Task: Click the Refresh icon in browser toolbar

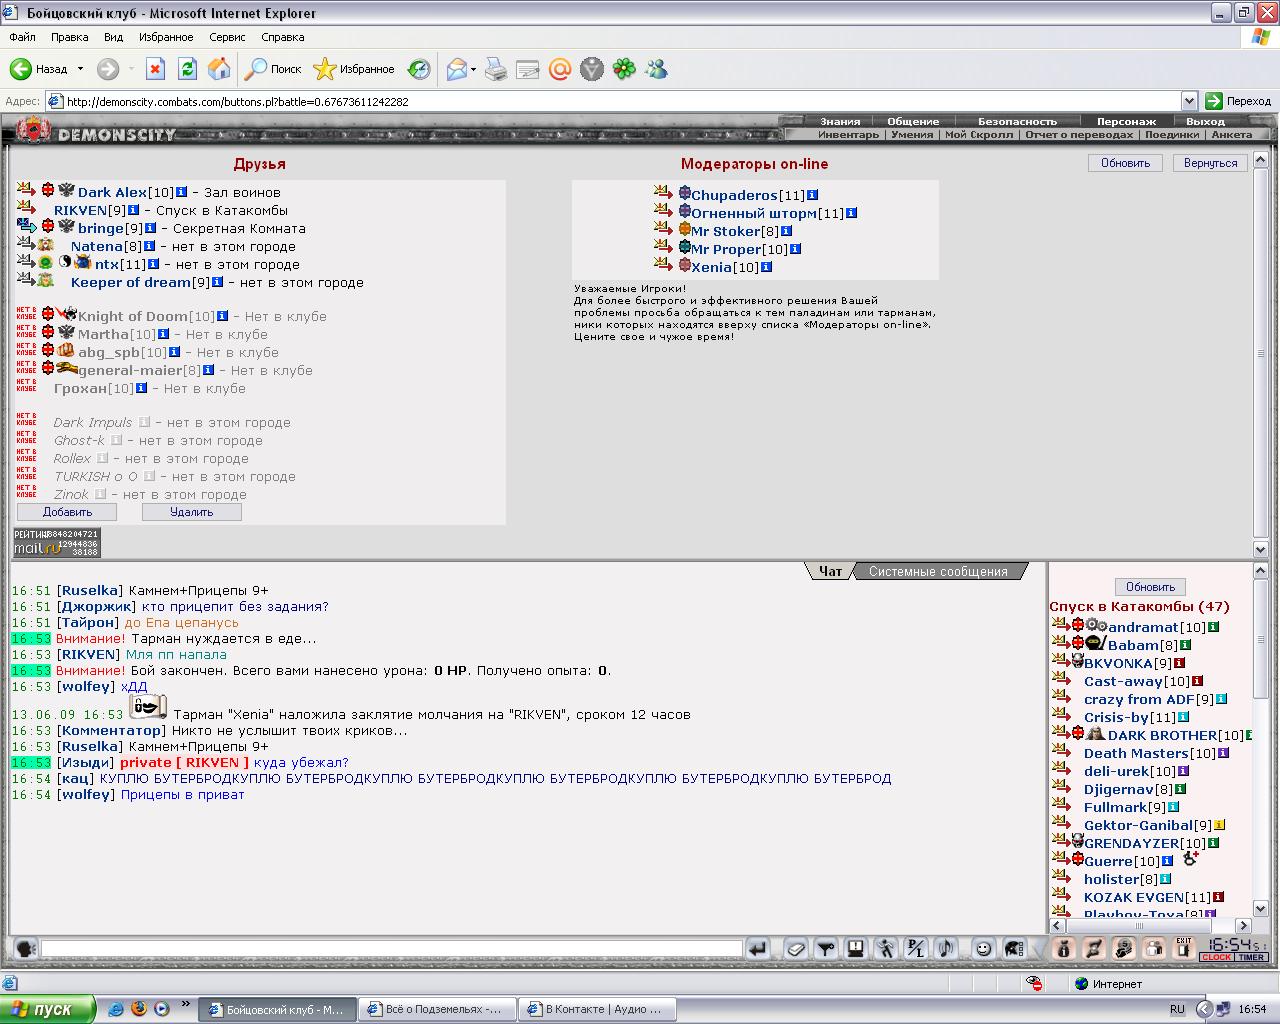Action: point(187,69)
